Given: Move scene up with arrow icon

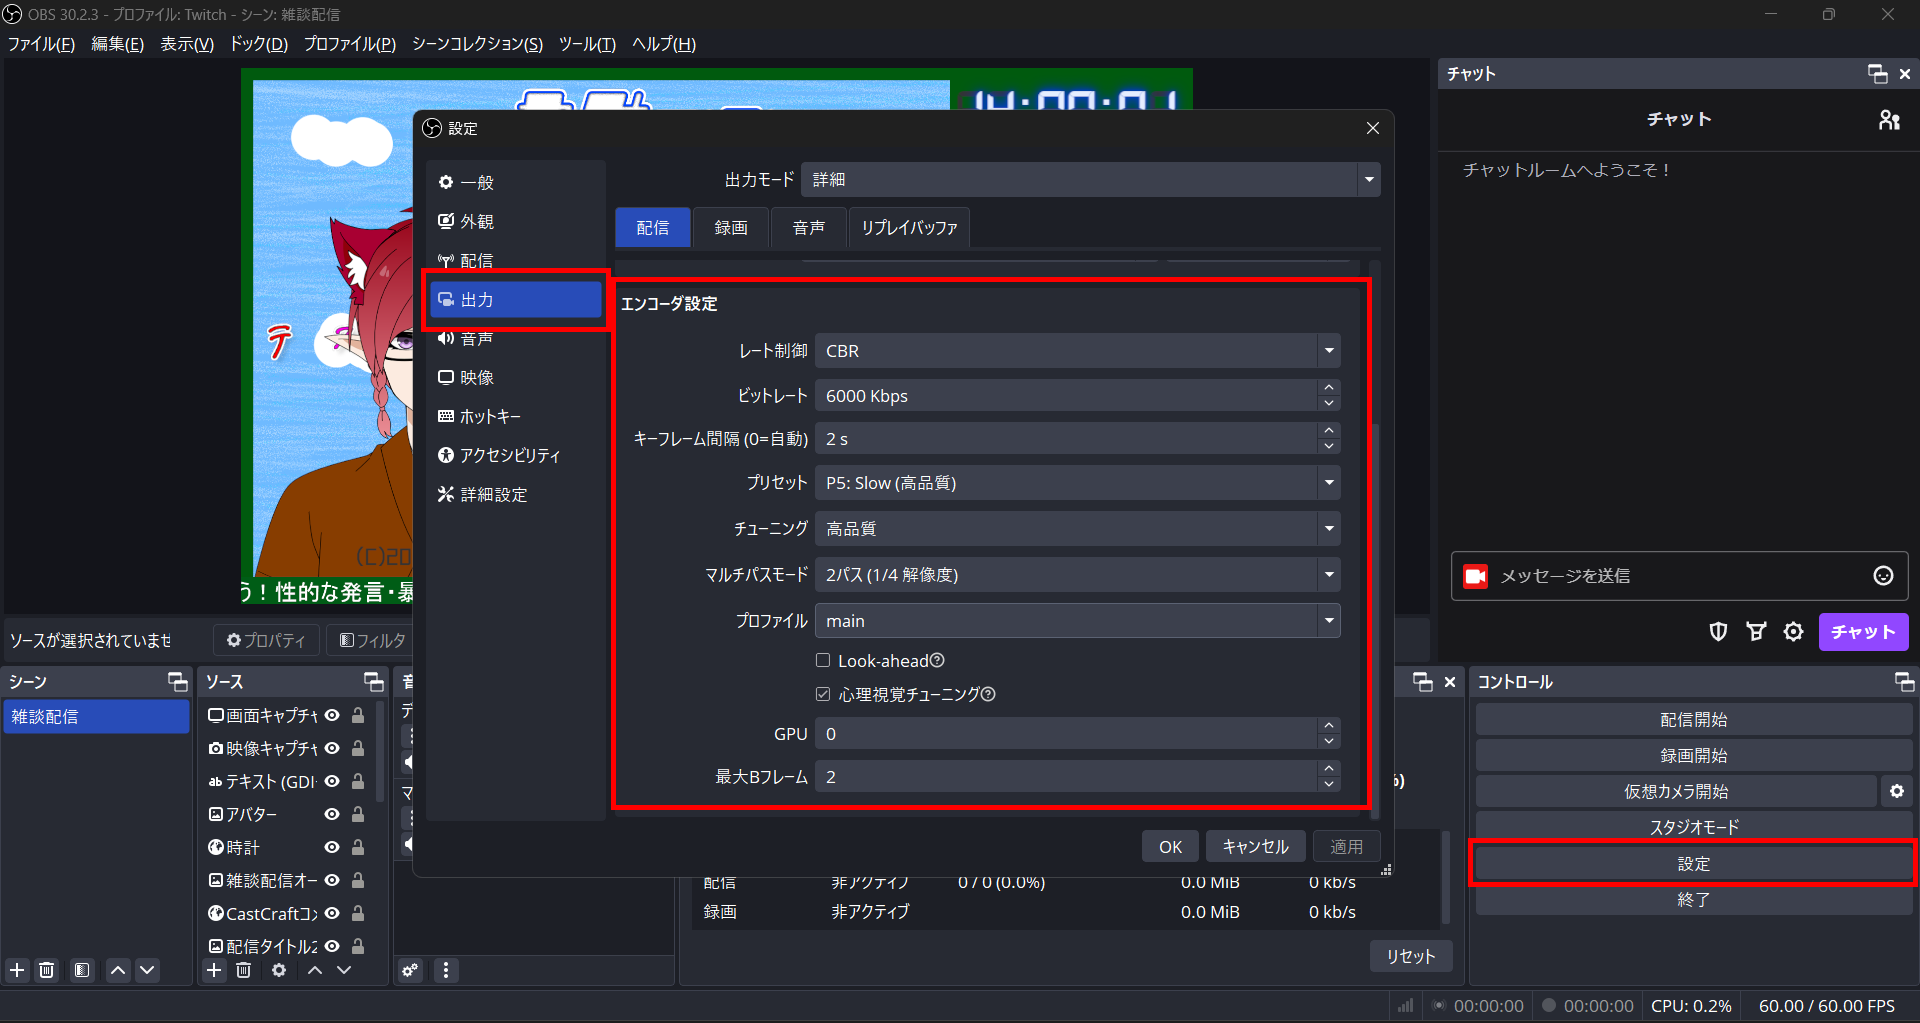Looking at the screenshot, I should [x=118, y=970].
